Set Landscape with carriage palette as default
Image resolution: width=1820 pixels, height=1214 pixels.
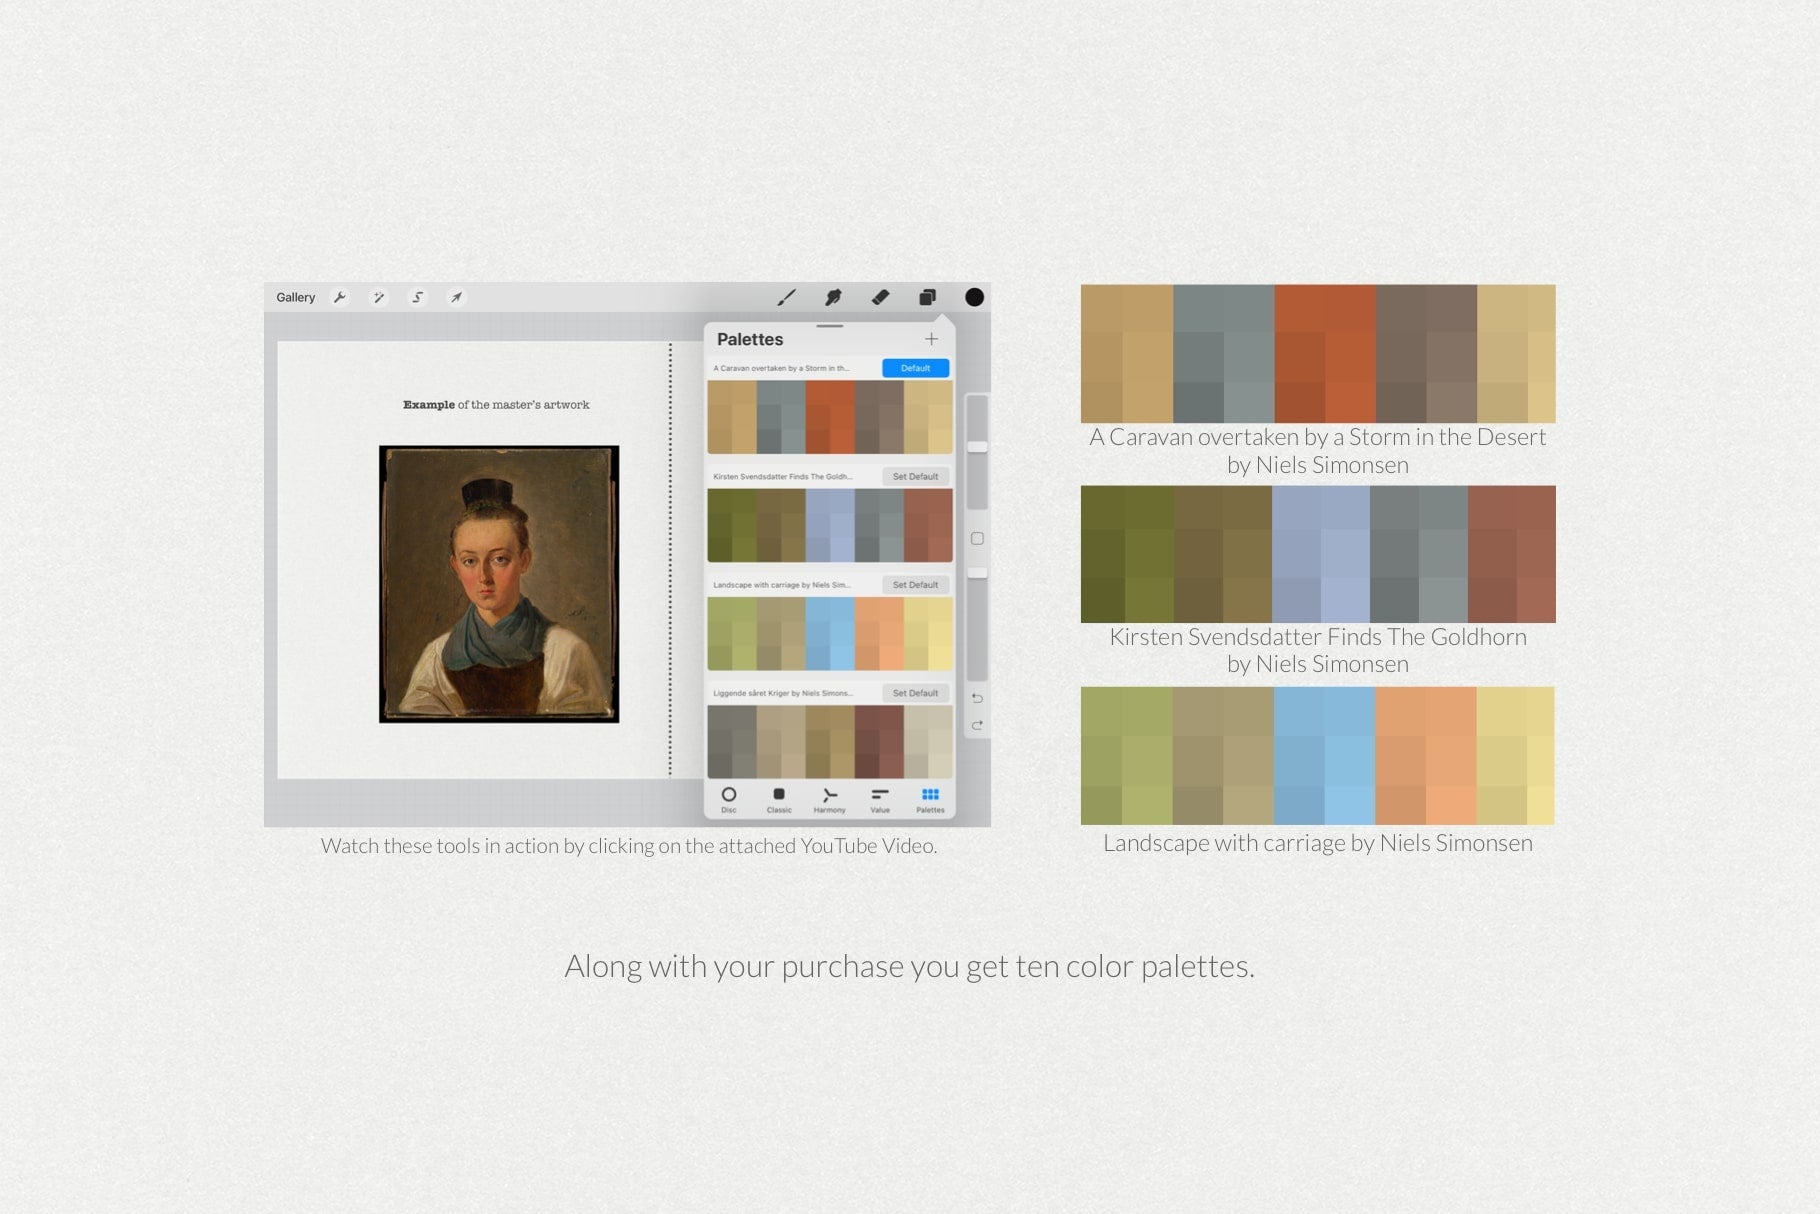[x=915, y=585]
